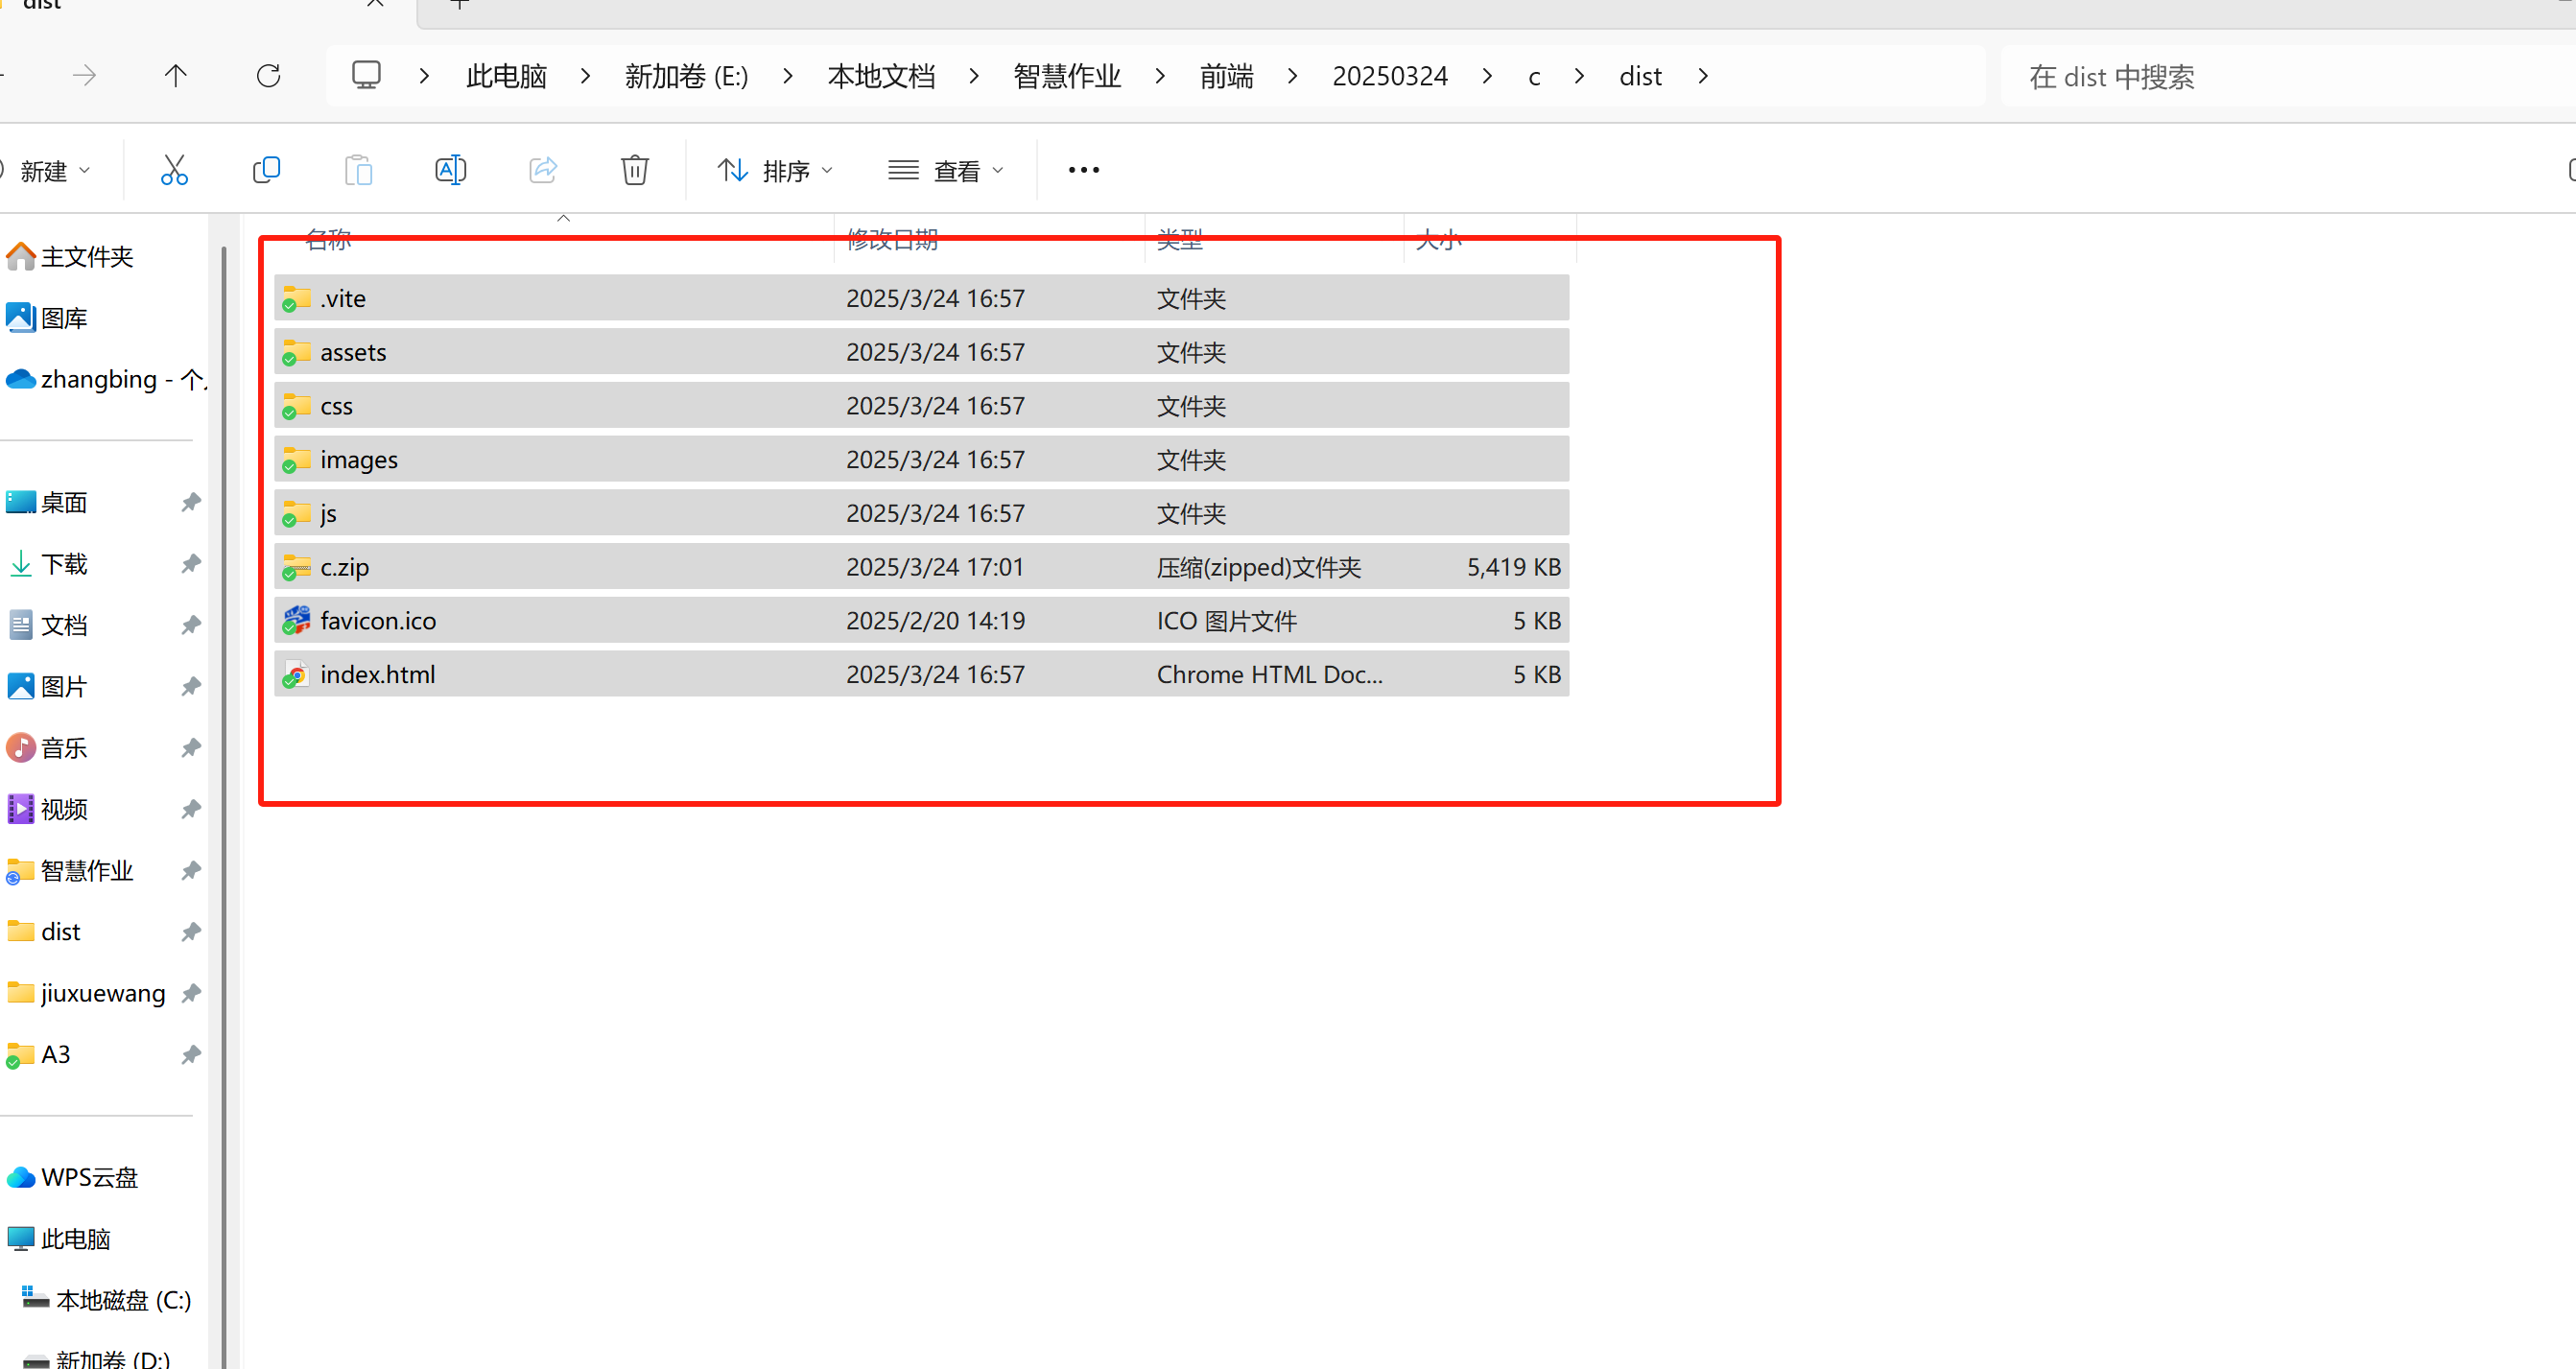Navigate to 智慧作业 in breadcrumb path
The image size is (2576, 1369).
[1066, 76]
